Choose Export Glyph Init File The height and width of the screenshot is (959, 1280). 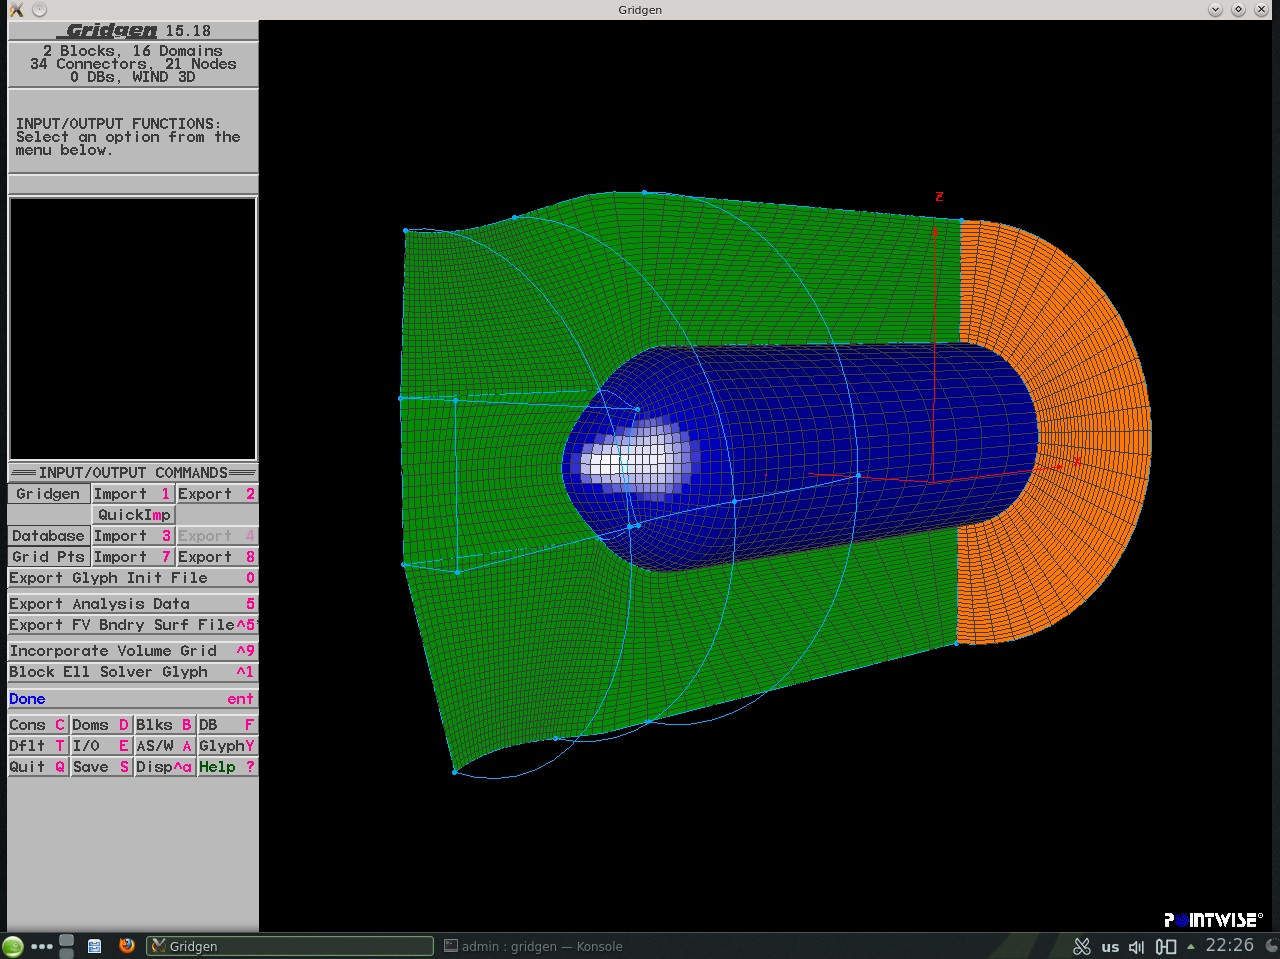132,578
